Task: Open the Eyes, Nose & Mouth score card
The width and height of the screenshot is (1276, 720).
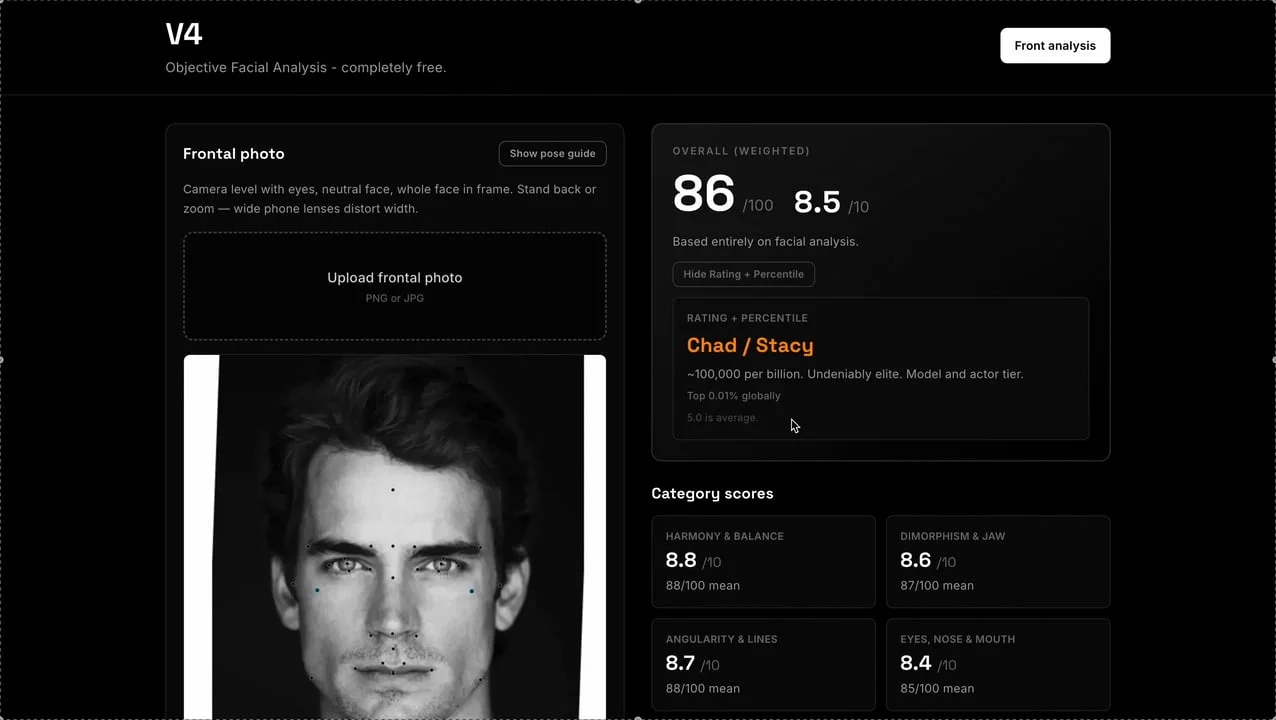Action: [x=997, y=664]
